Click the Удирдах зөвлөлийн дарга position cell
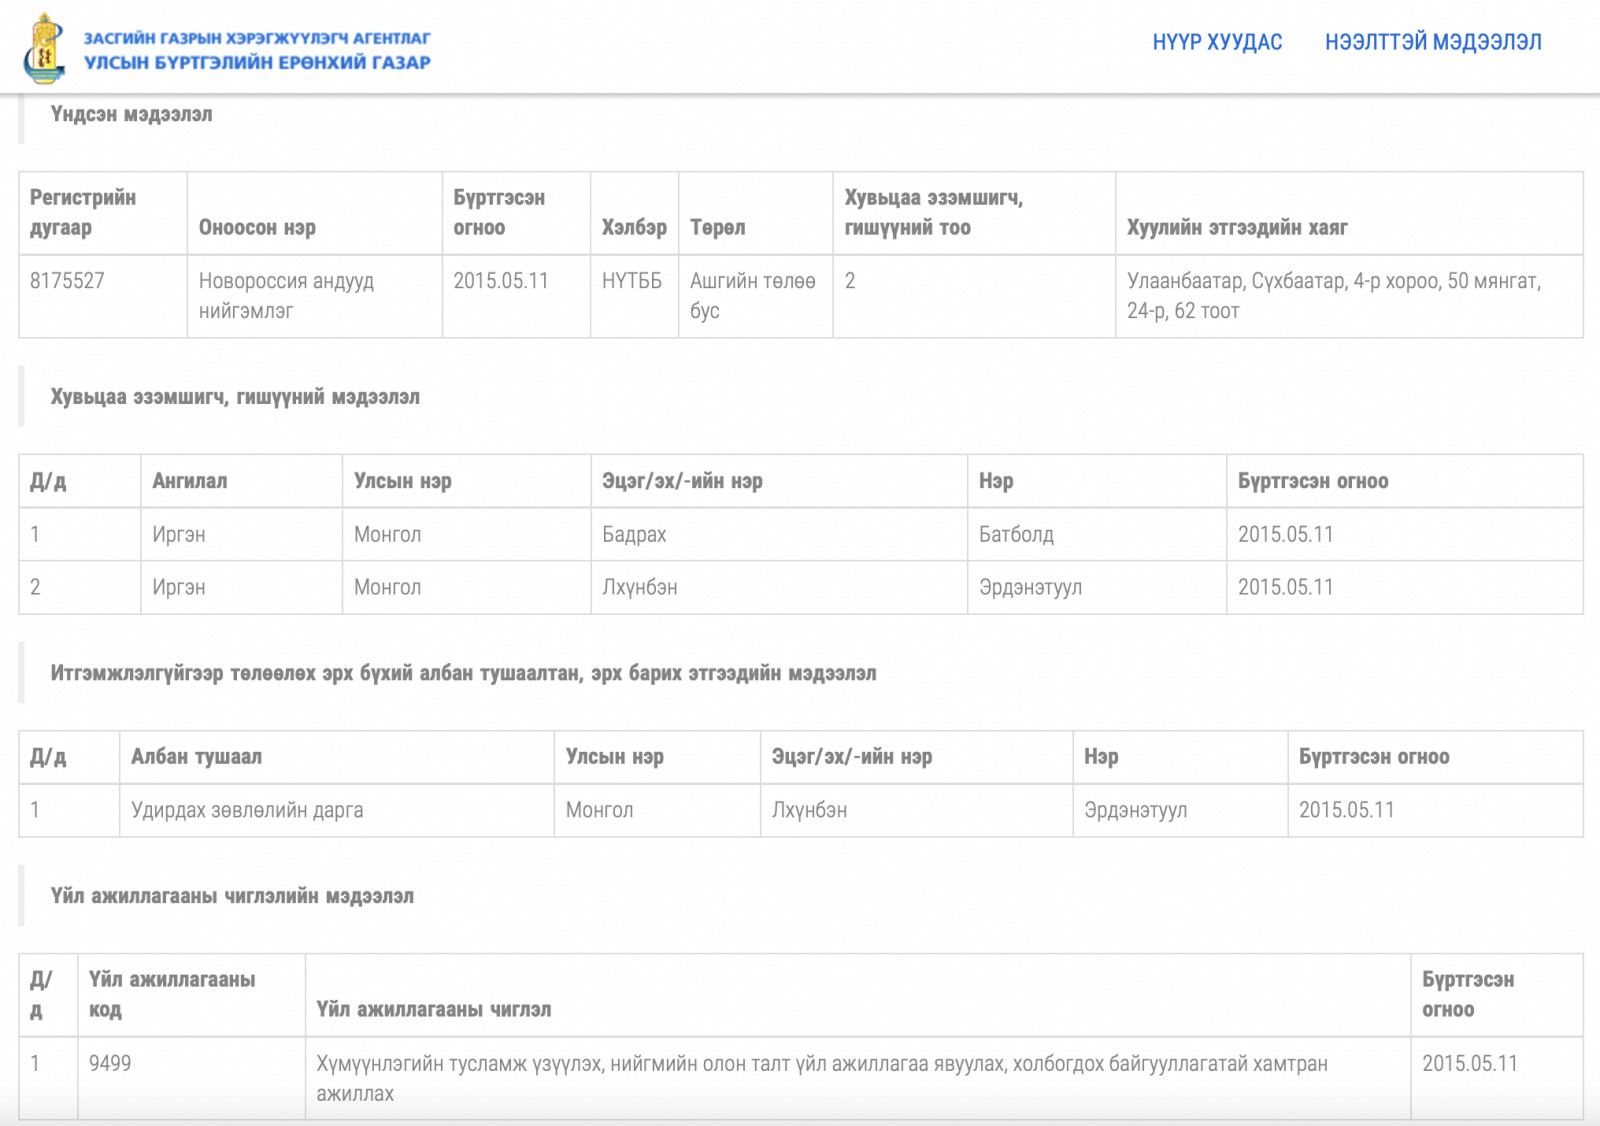The height and width of the screenshot is (1126, 1600). point(336,810)
